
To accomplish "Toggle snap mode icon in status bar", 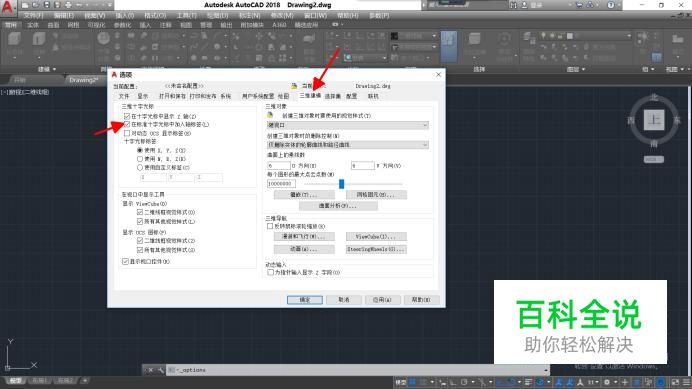I will tap(423, 382).
